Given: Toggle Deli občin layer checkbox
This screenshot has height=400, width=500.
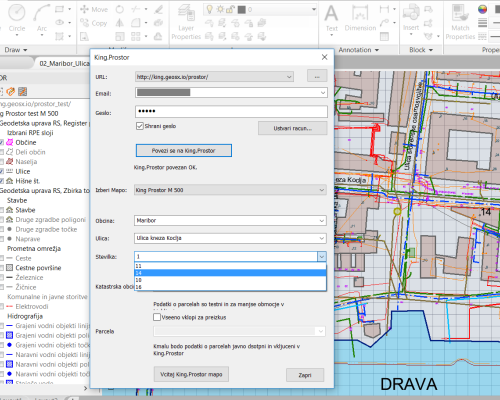Looking at the screenshot, I should click(x=2, y=152).
